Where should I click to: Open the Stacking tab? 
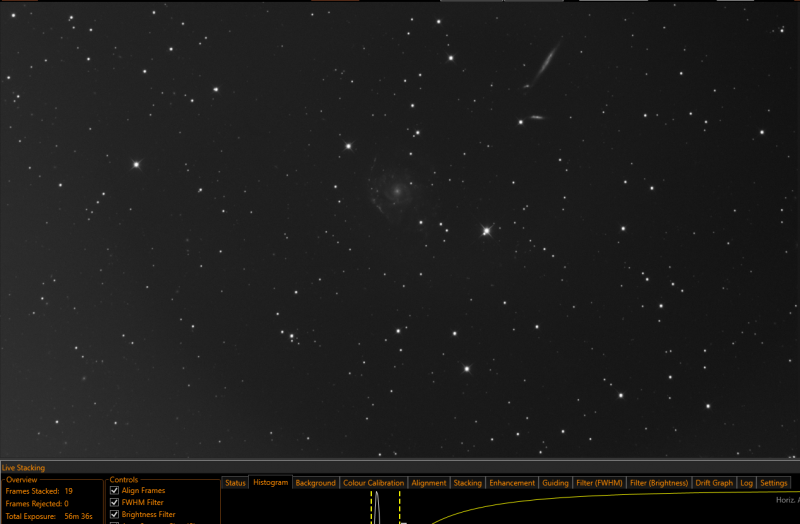(467, 483)
